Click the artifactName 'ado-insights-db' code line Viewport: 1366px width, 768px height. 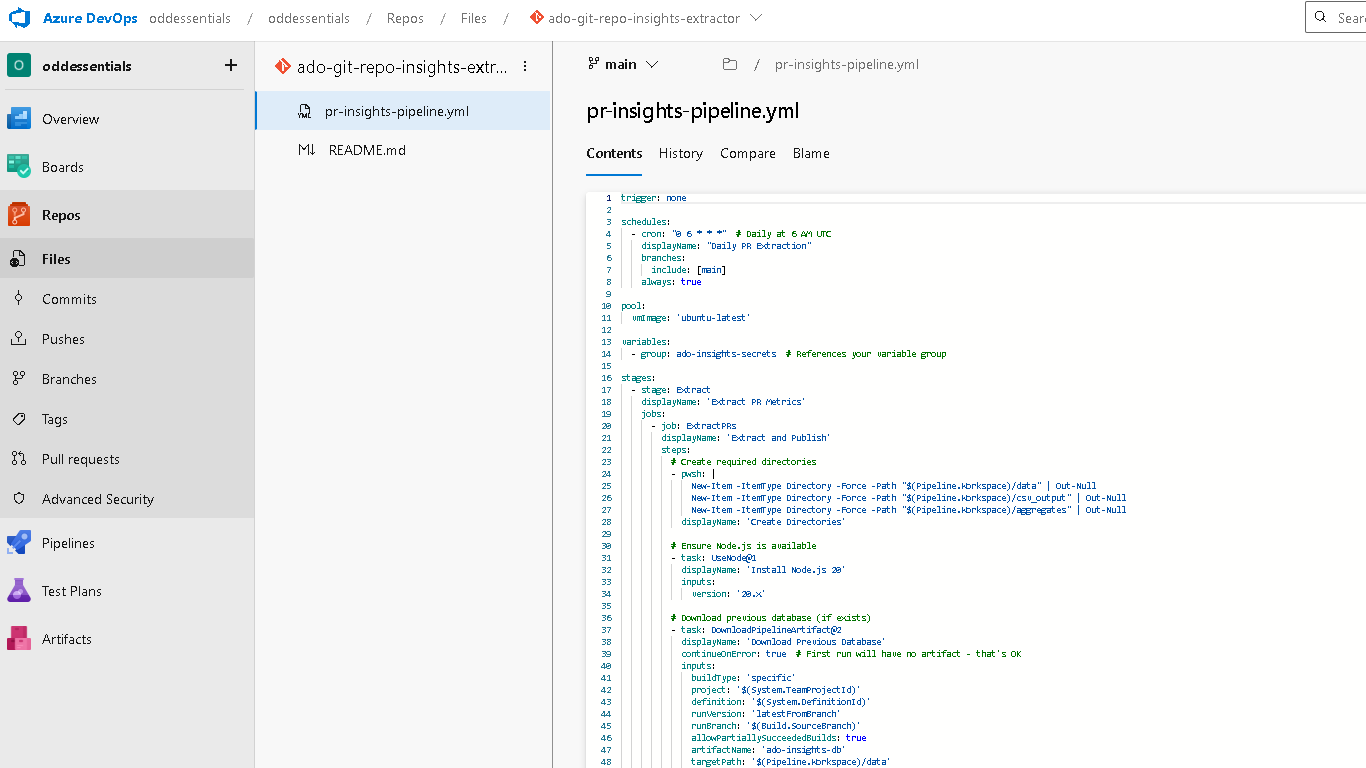[768, 750]
